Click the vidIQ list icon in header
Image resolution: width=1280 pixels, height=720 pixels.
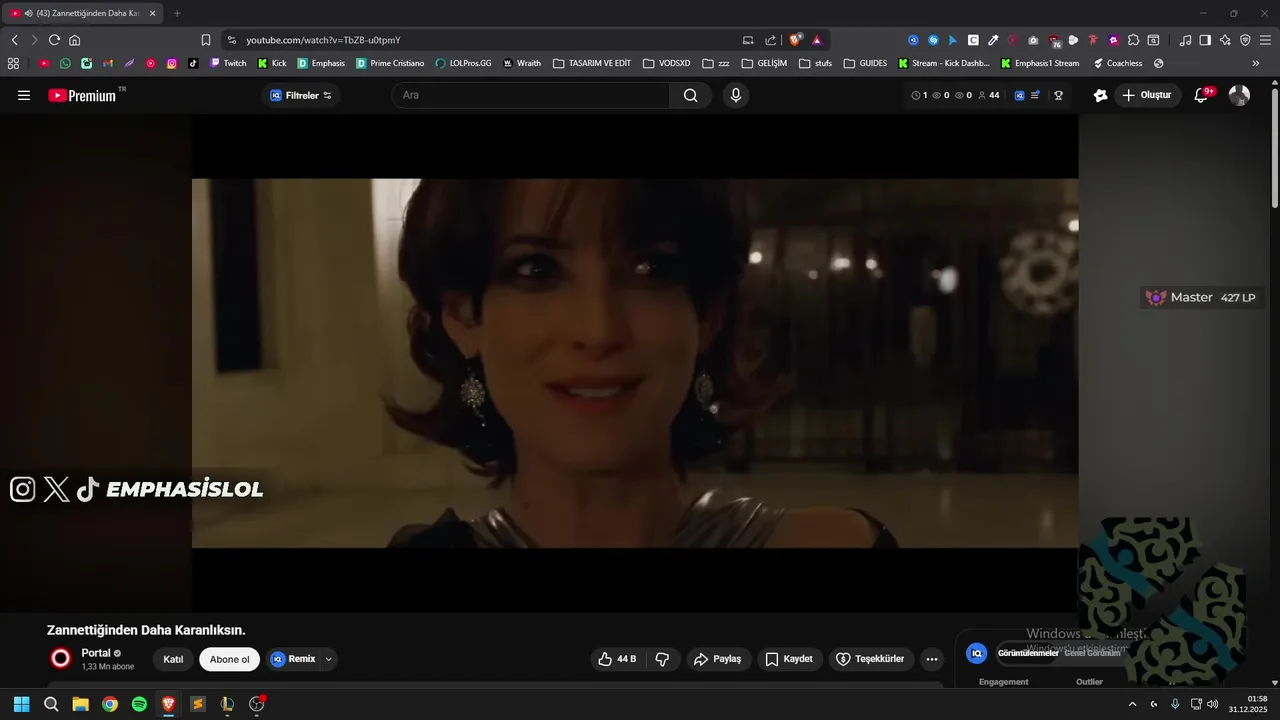tap(1035, 95)
